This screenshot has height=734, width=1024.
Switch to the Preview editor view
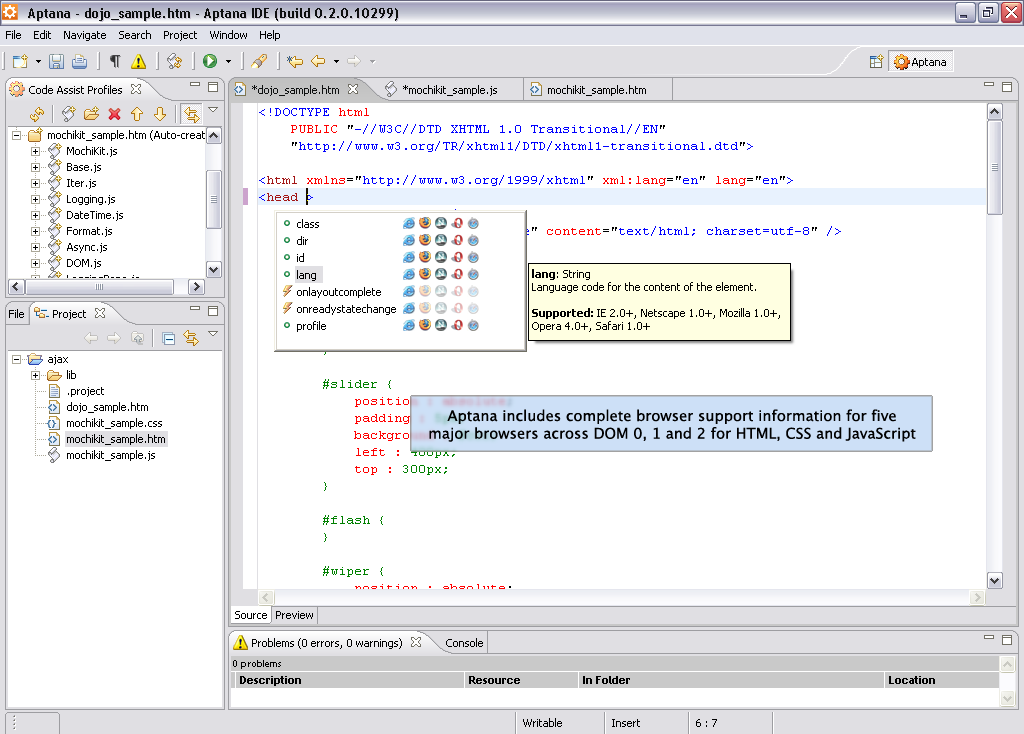click(294, 615)
